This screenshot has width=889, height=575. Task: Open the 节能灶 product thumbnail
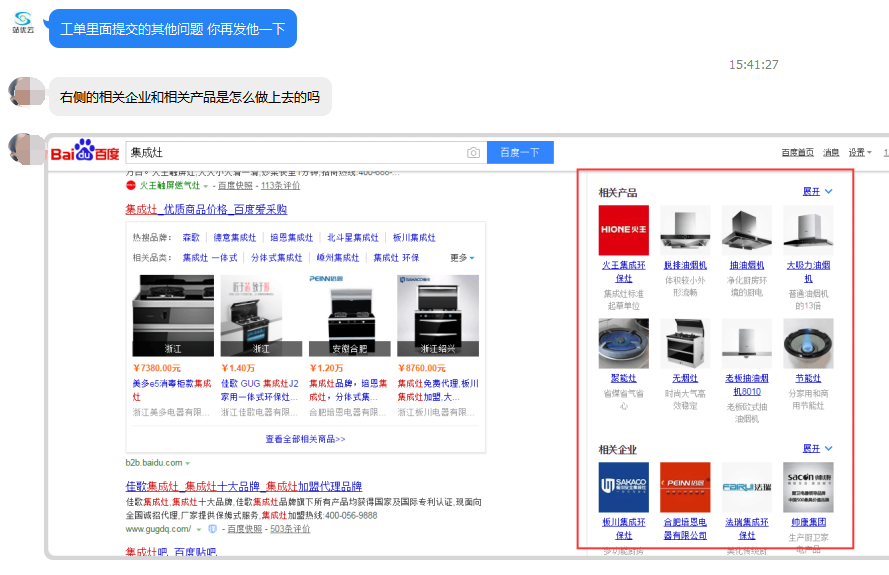(808, 344)
